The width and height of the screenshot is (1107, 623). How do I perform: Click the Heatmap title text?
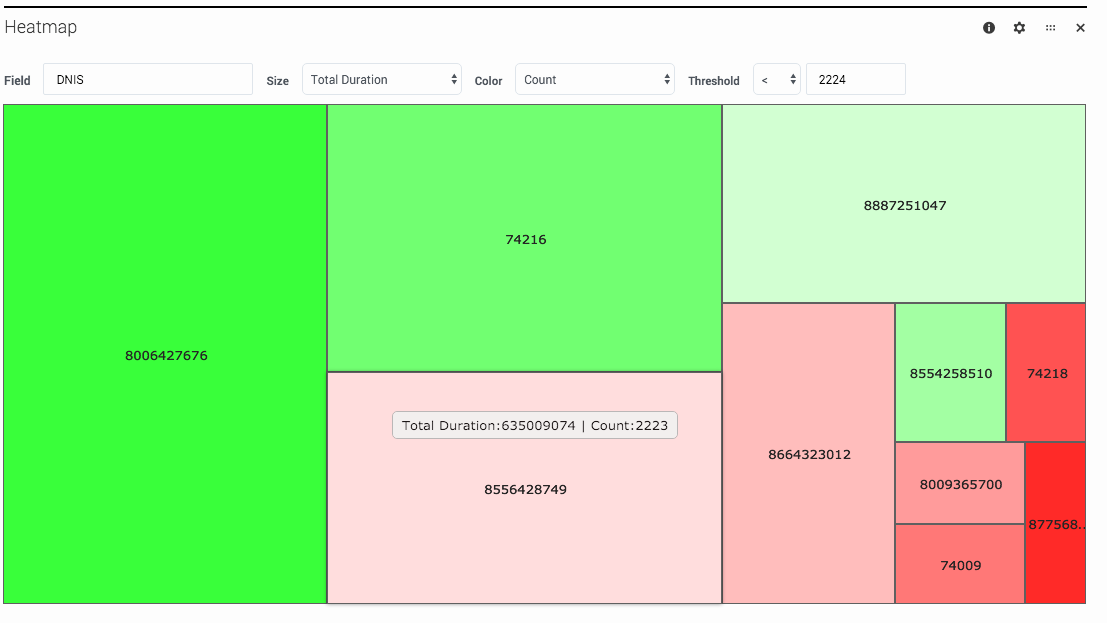[41, 28]
